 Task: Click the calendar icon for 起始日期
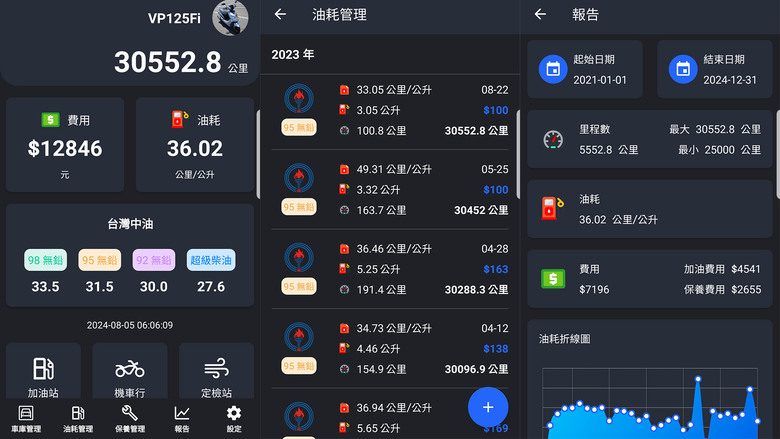coord(553,69)
